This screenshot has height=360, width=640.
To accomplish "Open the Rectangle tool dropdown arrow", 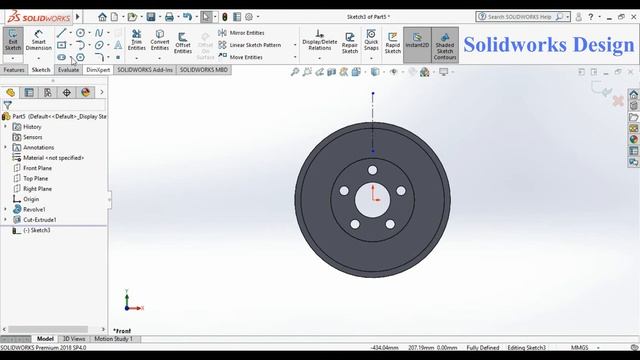I will point(70,45).
